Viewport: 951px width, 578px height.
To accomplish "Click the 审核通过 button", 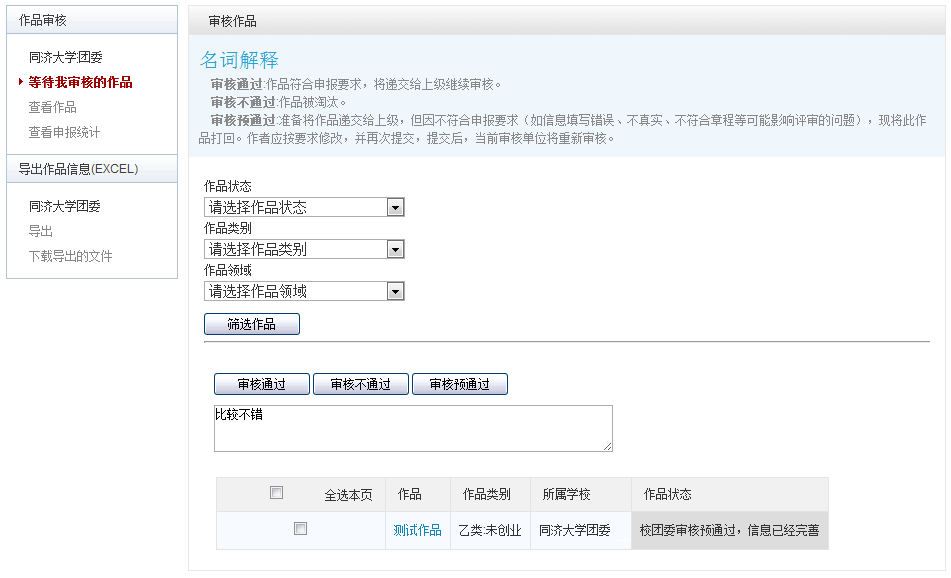I will (262, 384).
